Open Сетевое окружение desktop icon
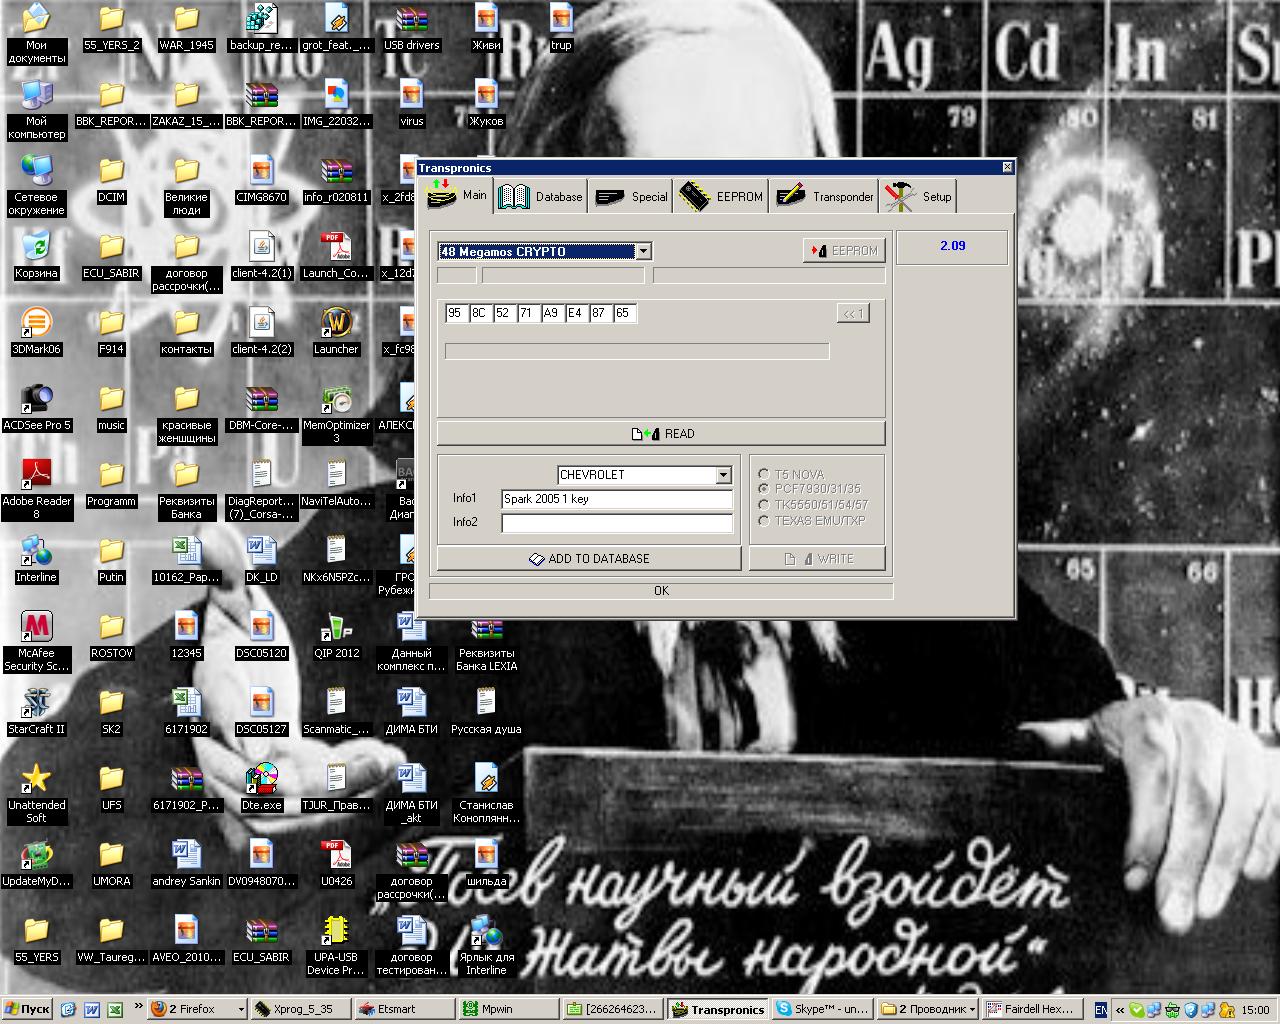This screenshot has height=1024, width=1280. click(x=36, y=185)
